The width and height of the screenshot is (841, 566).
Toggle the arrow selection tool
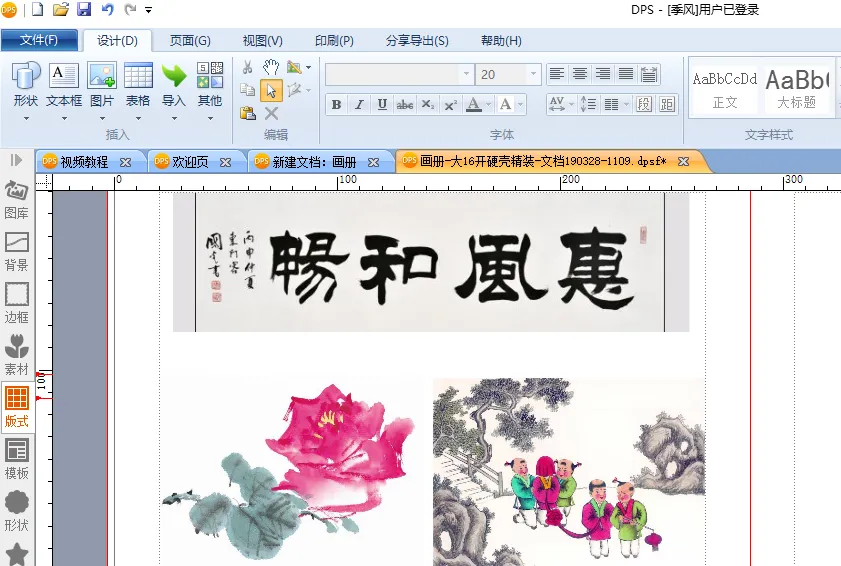coord(271,90)
